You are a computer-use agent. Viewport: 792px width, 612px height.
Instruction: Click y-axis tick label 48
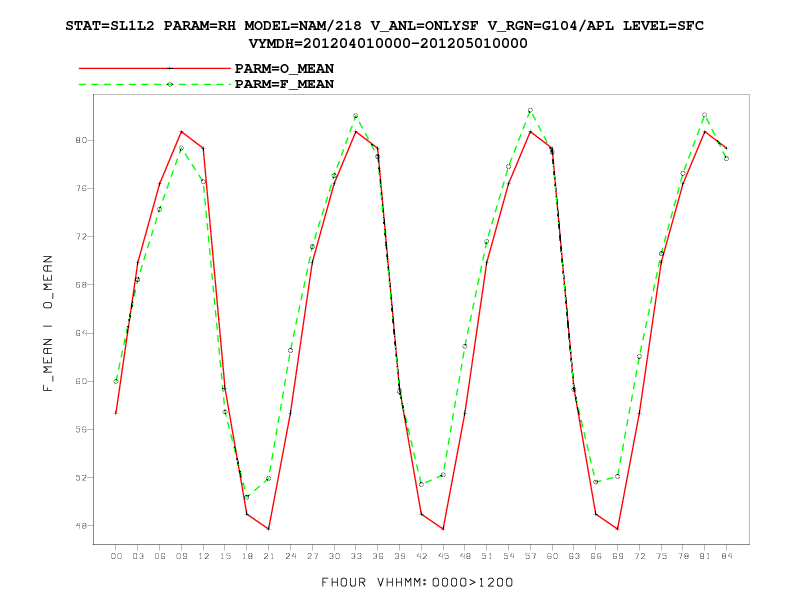tap(81, 526)
